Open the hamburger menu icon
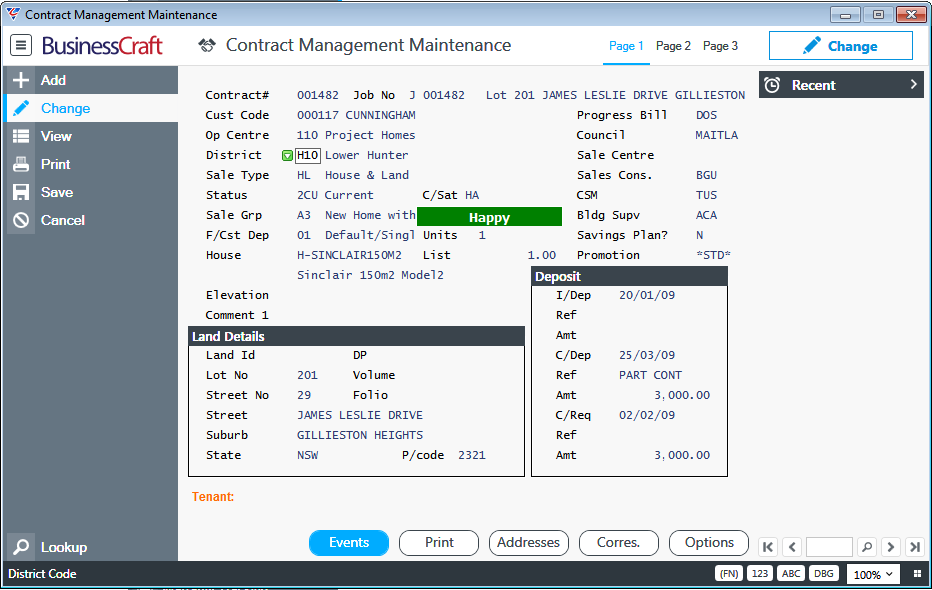Image resolution: width=932 pixels, height=590 pixels. click(x=21, y=45)
